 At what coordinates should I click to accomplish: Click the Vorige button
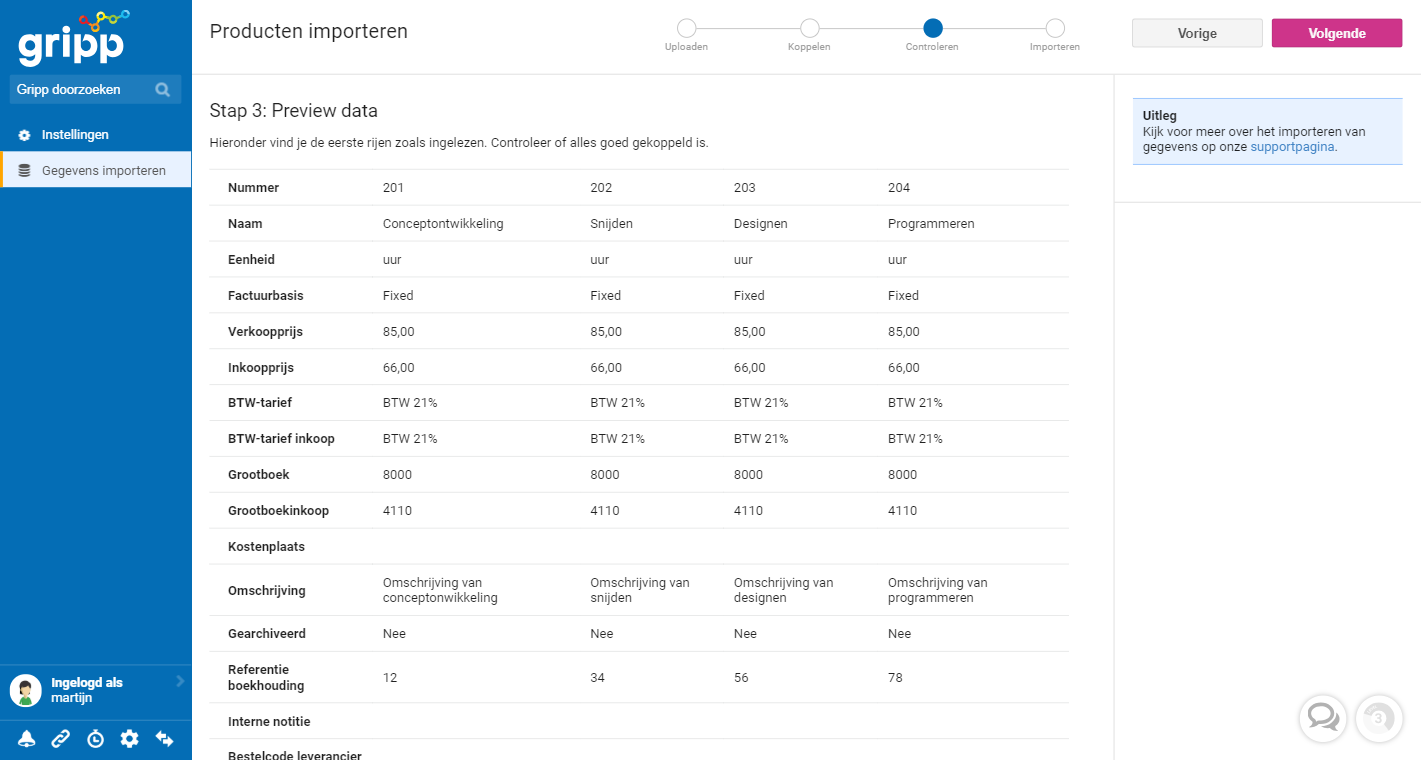pos(1197,33)
